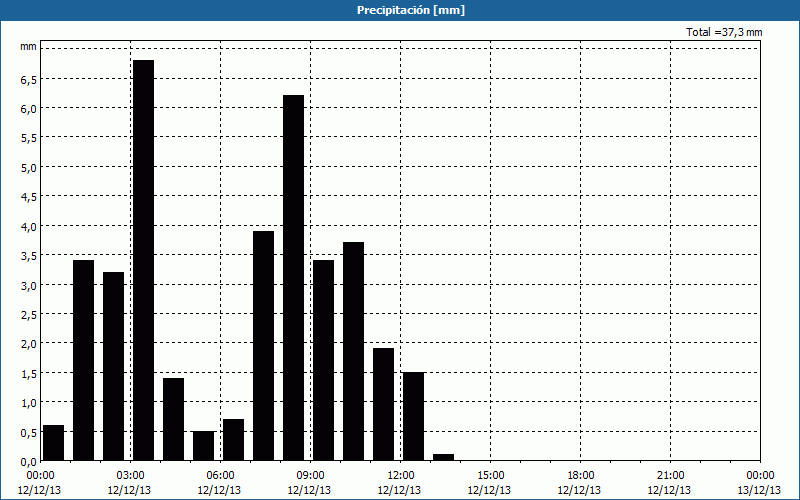Select the '21:00' time axis label

click(x=670, y=476)
